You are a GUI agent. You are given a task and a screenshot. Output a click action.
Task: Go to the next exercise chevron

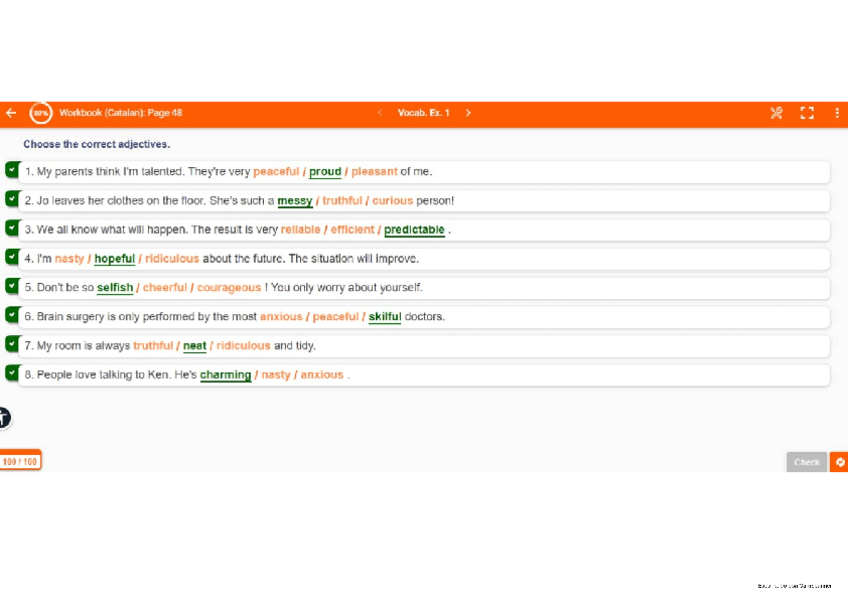click(468, 113)
